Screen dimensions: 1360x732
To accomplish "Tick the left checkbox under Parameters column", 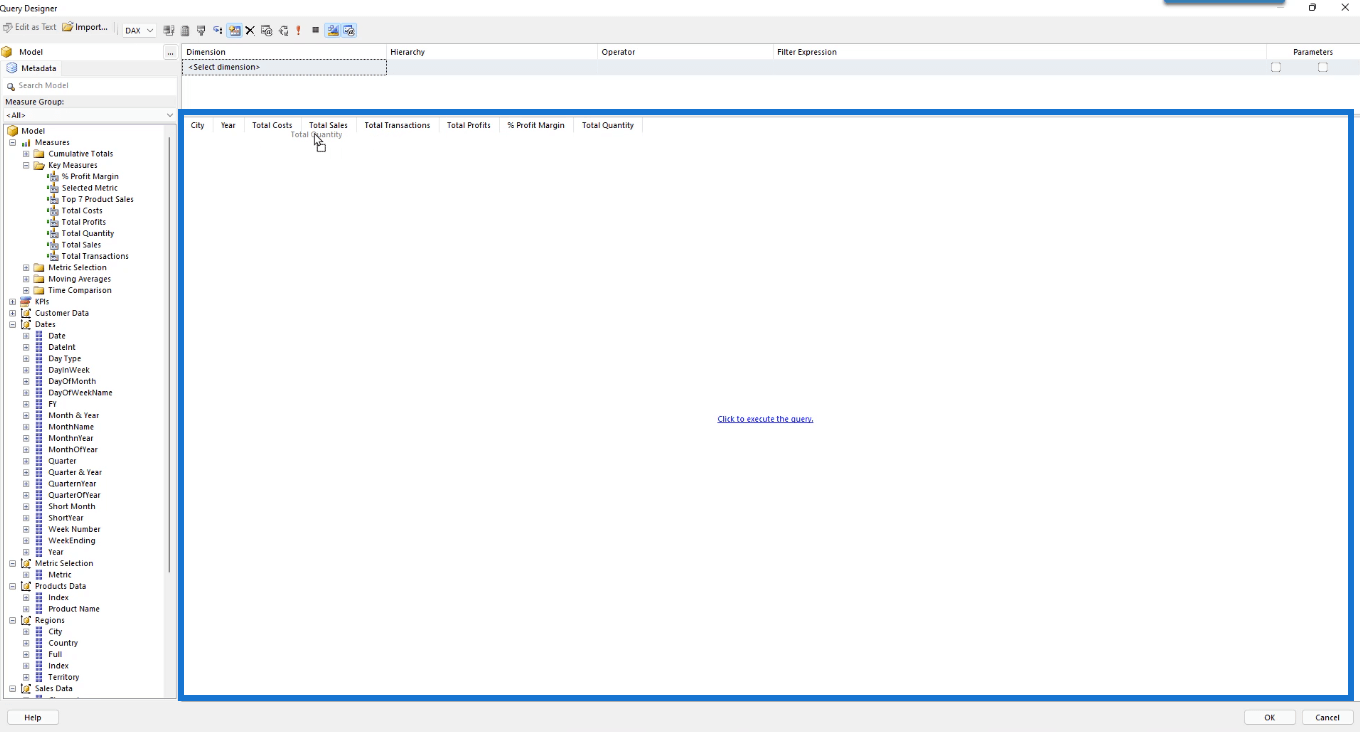I will pyautogui.click(x=1275, y=67).
